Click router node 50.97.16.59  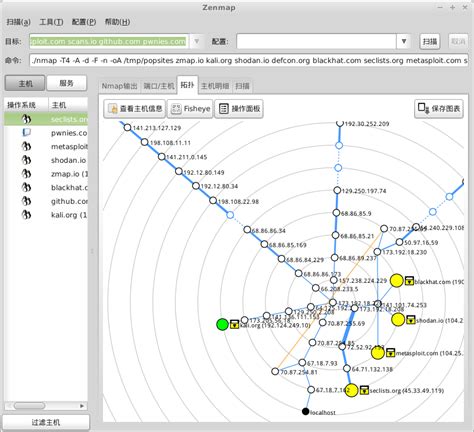(x=399, y=242)
